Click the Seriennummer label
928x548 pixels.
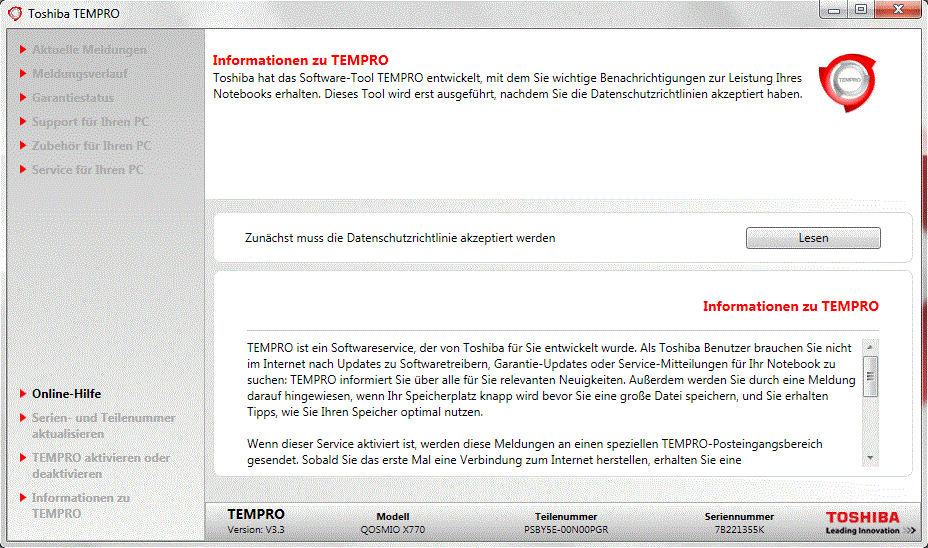739,517
